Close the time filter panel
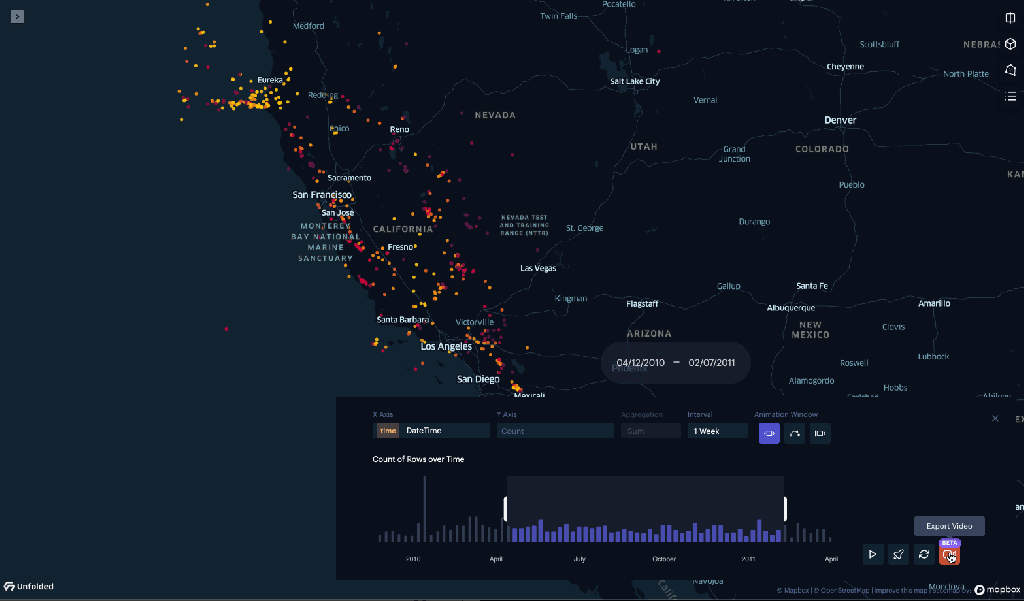This screenshot has height=601, width=1024. click(995, 419)
